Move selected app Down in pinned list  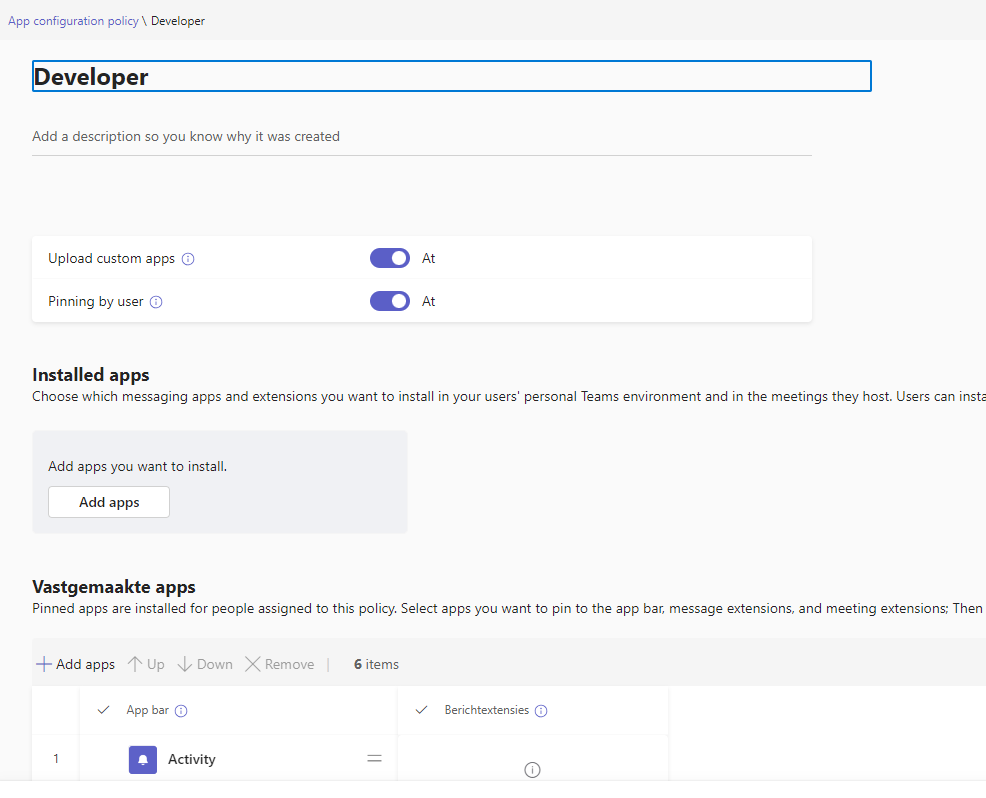205,664
